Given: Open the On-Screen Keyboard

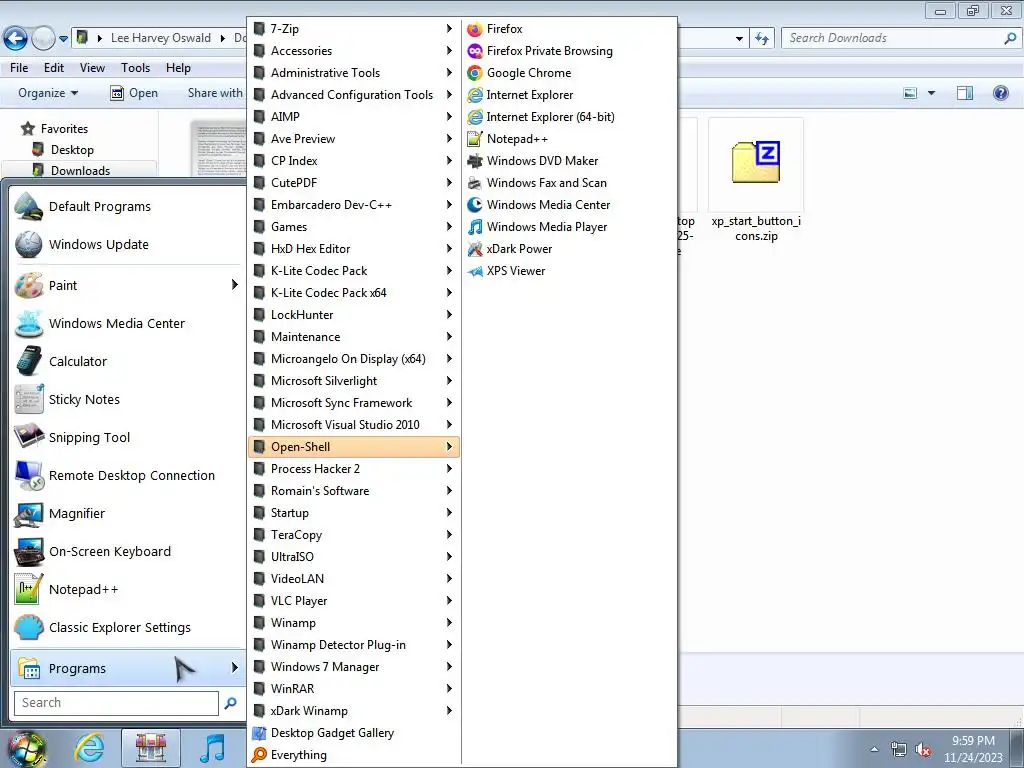Looking at the screenshot, I should 127,551.
